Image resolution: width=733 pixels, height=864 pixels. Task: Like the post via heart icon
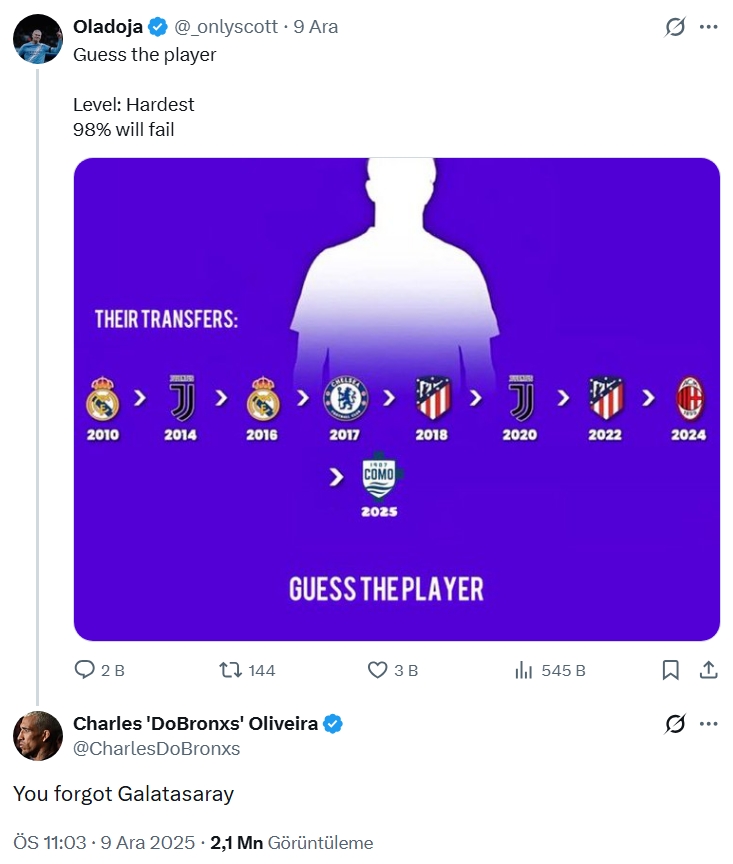pos(378,670)
